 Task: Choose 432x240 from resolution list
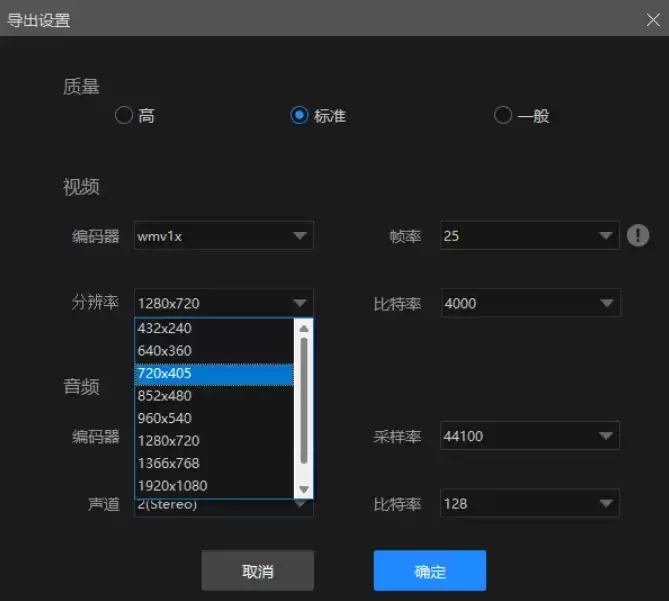[215, 328]
